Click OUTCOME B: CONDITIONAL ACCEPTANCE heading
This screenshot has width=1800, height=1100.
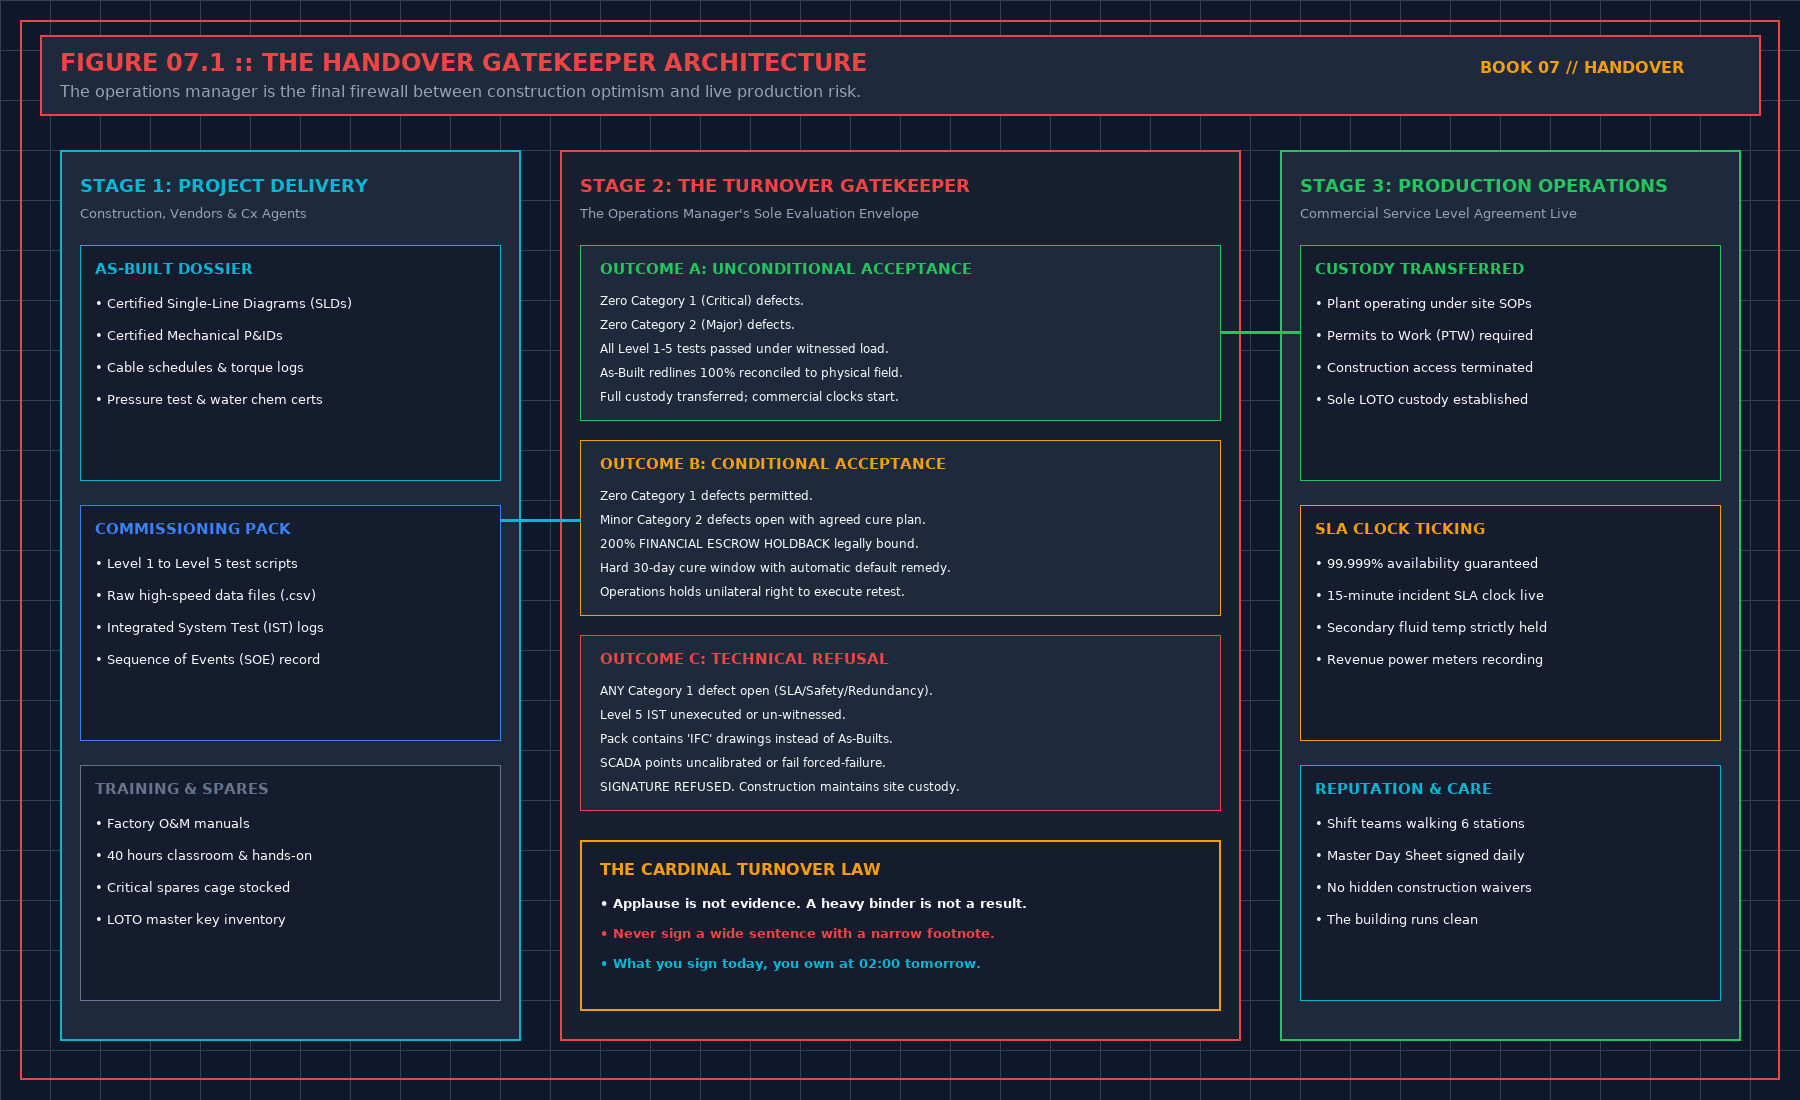click(x=773, y=464)
